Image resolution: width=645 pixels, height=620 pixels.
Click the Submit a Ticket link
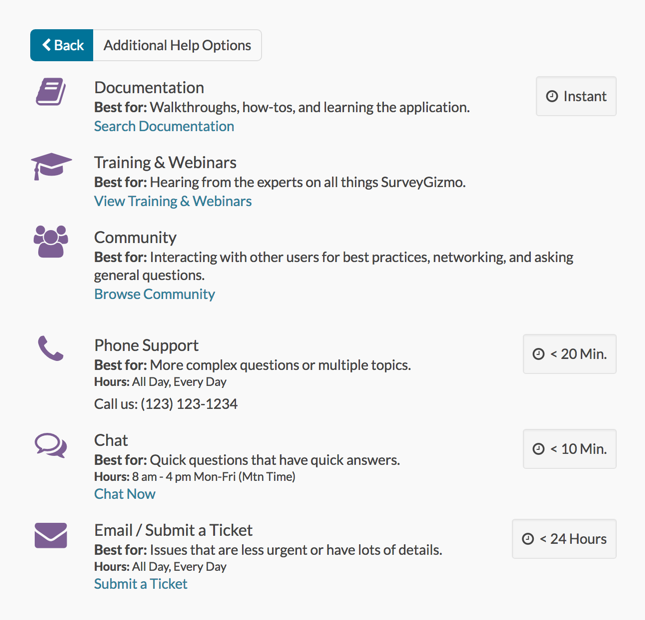(140, 584)
